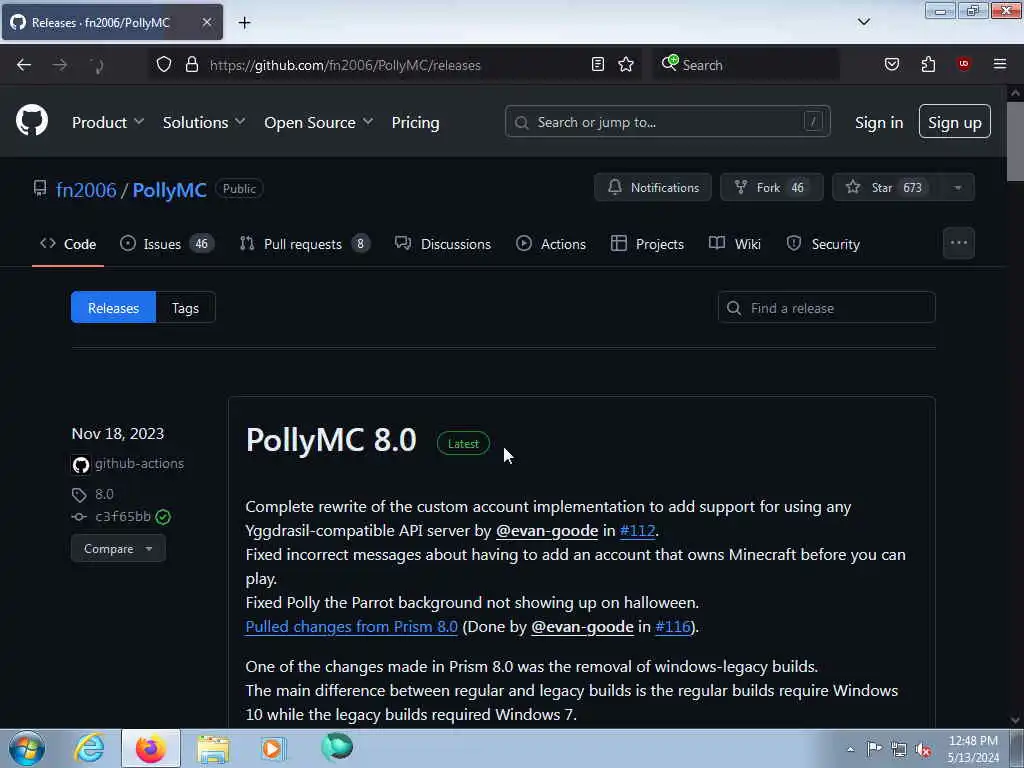Viewport: 1024px width, 768px height.
Task: Show checks via green verified checkmark
Action: (x=163, y=517)
